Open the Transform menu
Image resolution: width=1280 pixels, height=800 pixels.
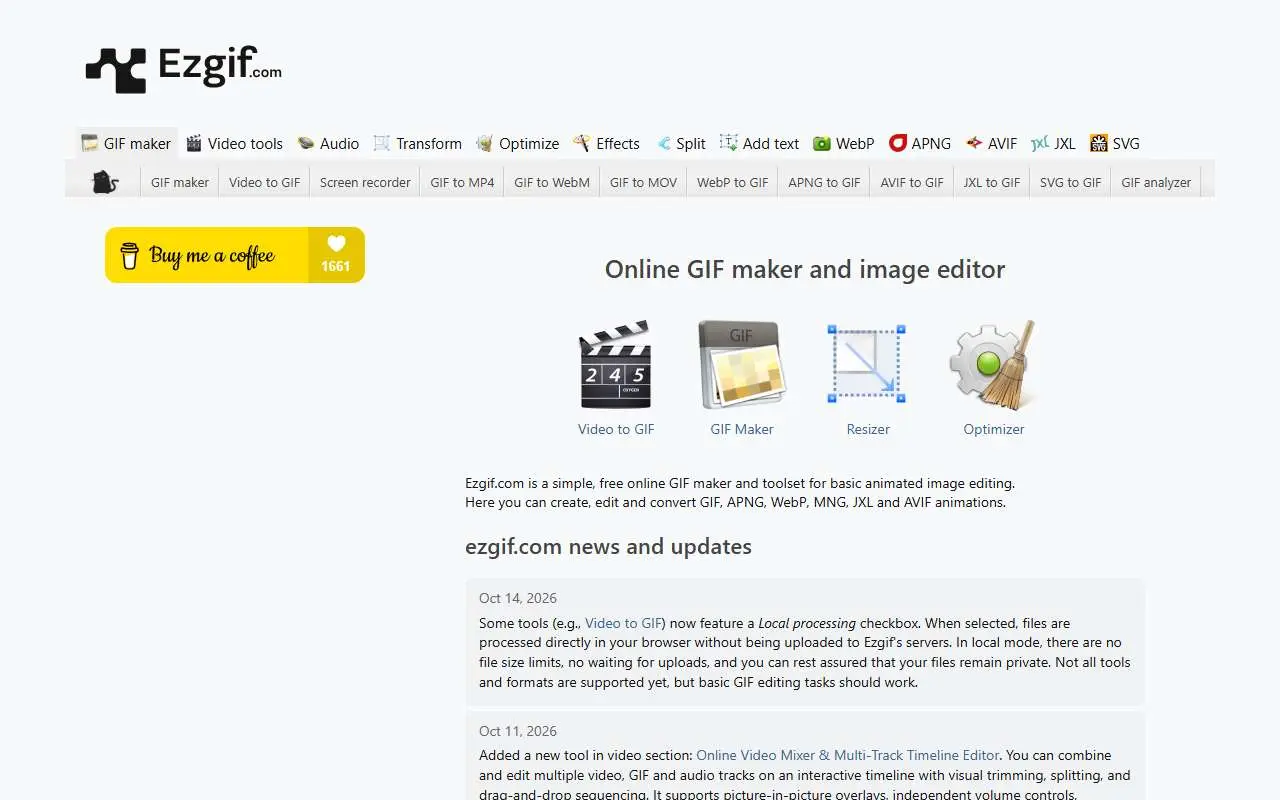coord(417,143)
